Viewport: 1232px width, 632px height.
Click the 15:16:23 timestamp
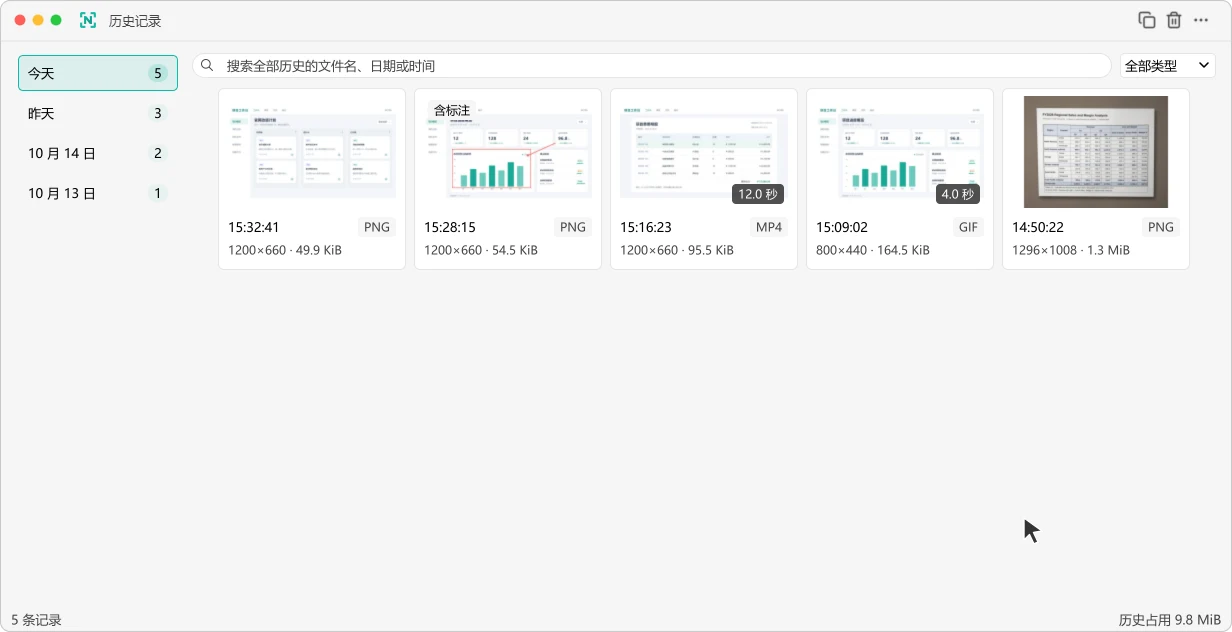click(646, 227)
